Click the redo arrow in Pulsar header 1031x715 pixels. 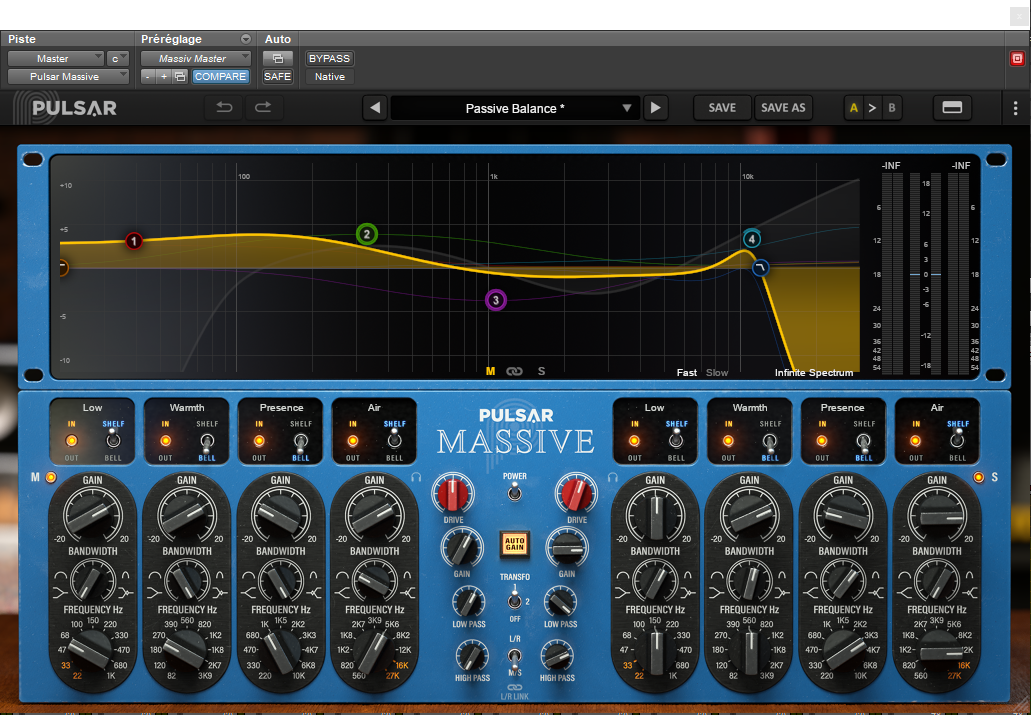pos(264,108)
